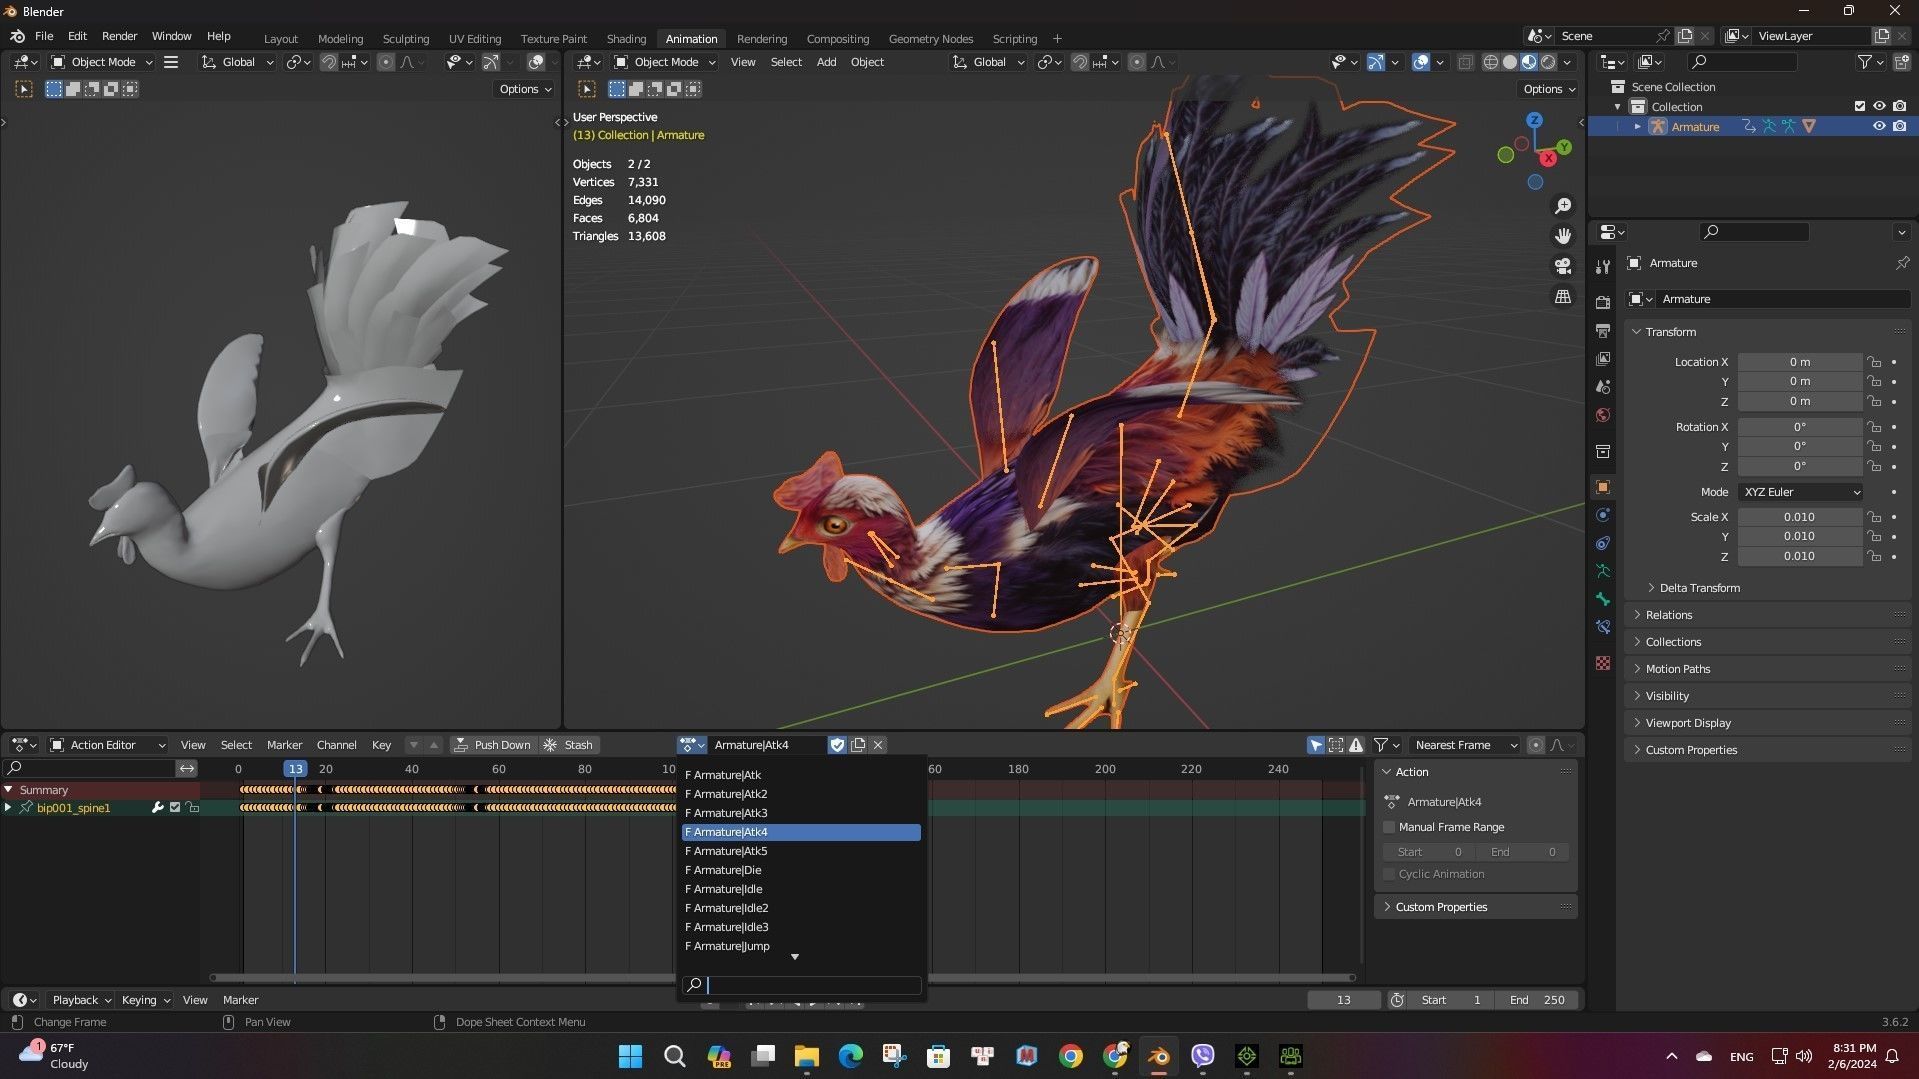Click the viewport zoom magnifier icon
The image size is (1919, 1079).
(1562, 206)
